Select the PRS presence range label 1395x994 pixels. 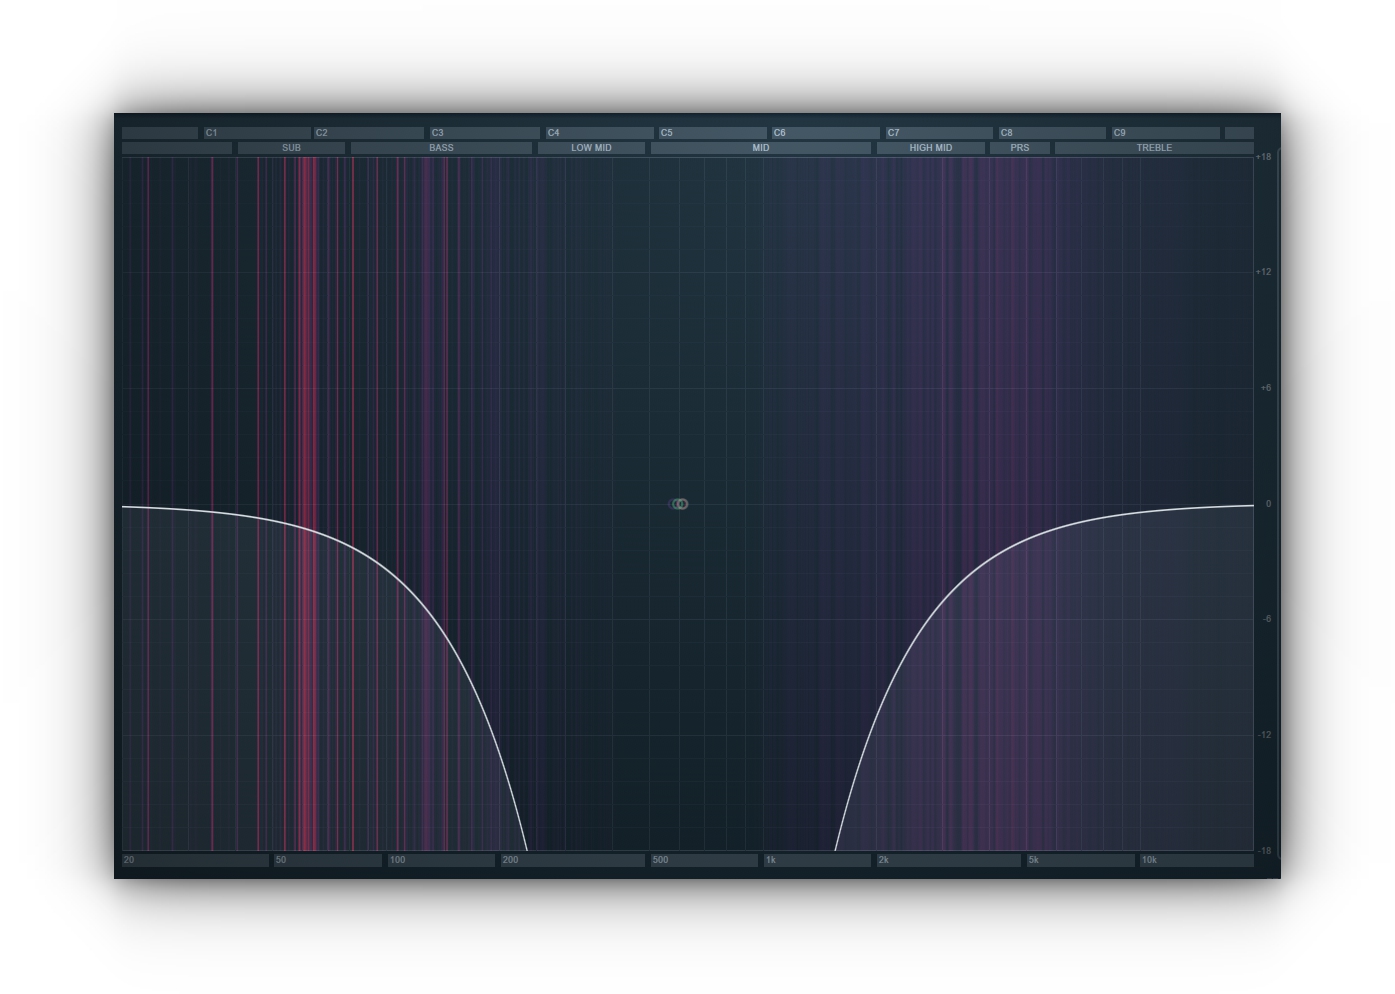click(x=1020, y=148)
